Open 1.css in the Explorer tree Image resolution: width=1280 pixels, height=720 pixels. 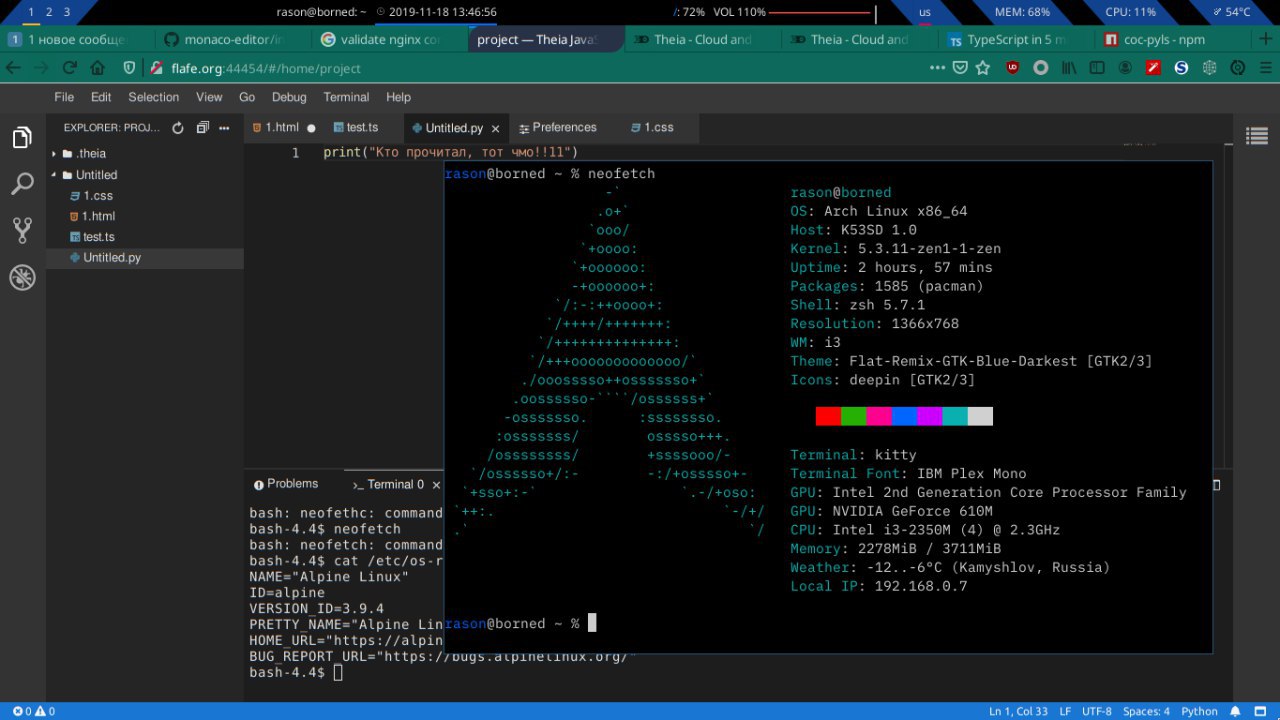click(145, 195)
